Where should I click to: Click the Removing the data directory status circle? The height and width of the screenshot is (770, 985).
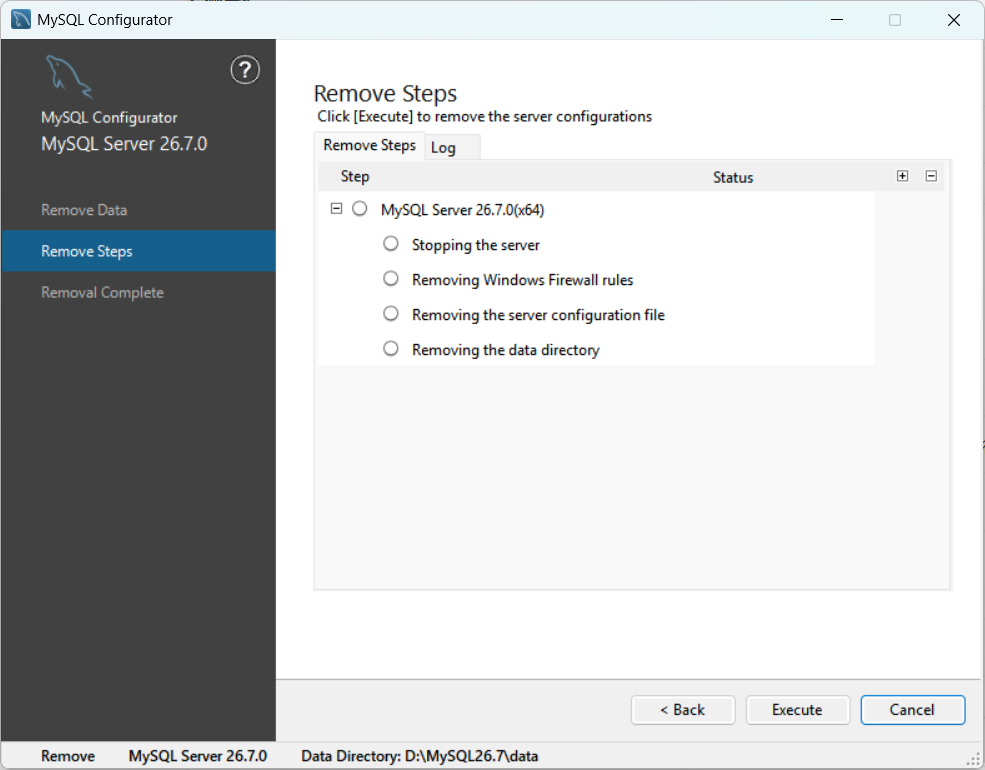click(391, 349)
